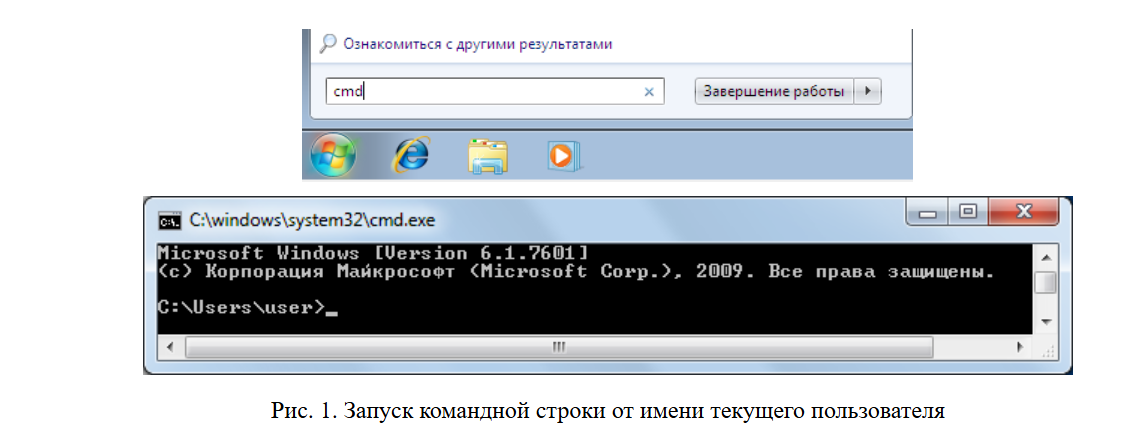
Task: Open the 'Ознакомиться с другими результатами' link
Action: pyautogui.click(x=477, y=44)
